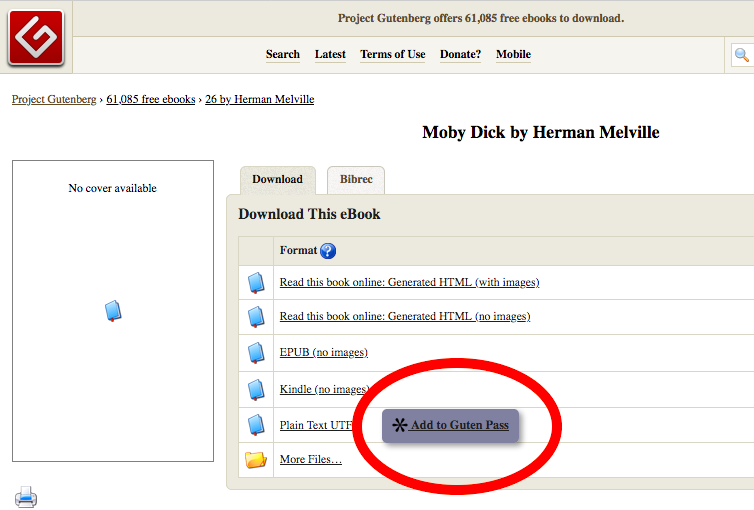Read online: Generated HTML (with images)
754x510 pixels.
pyautogui.click(x=410, y=283)
